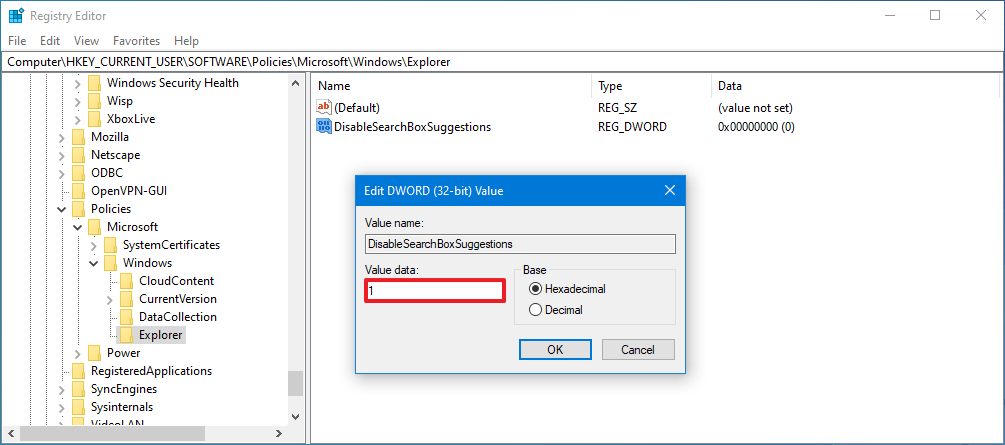Click the OpenVPN-GUI folder icon
This screenshot has width=1005, height=445.
tap(79, 191)
